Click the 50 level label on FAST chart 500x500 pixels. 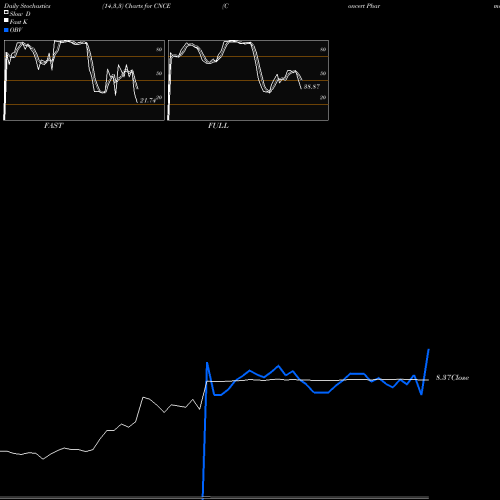pyautogui.click(x=159, y=73)
